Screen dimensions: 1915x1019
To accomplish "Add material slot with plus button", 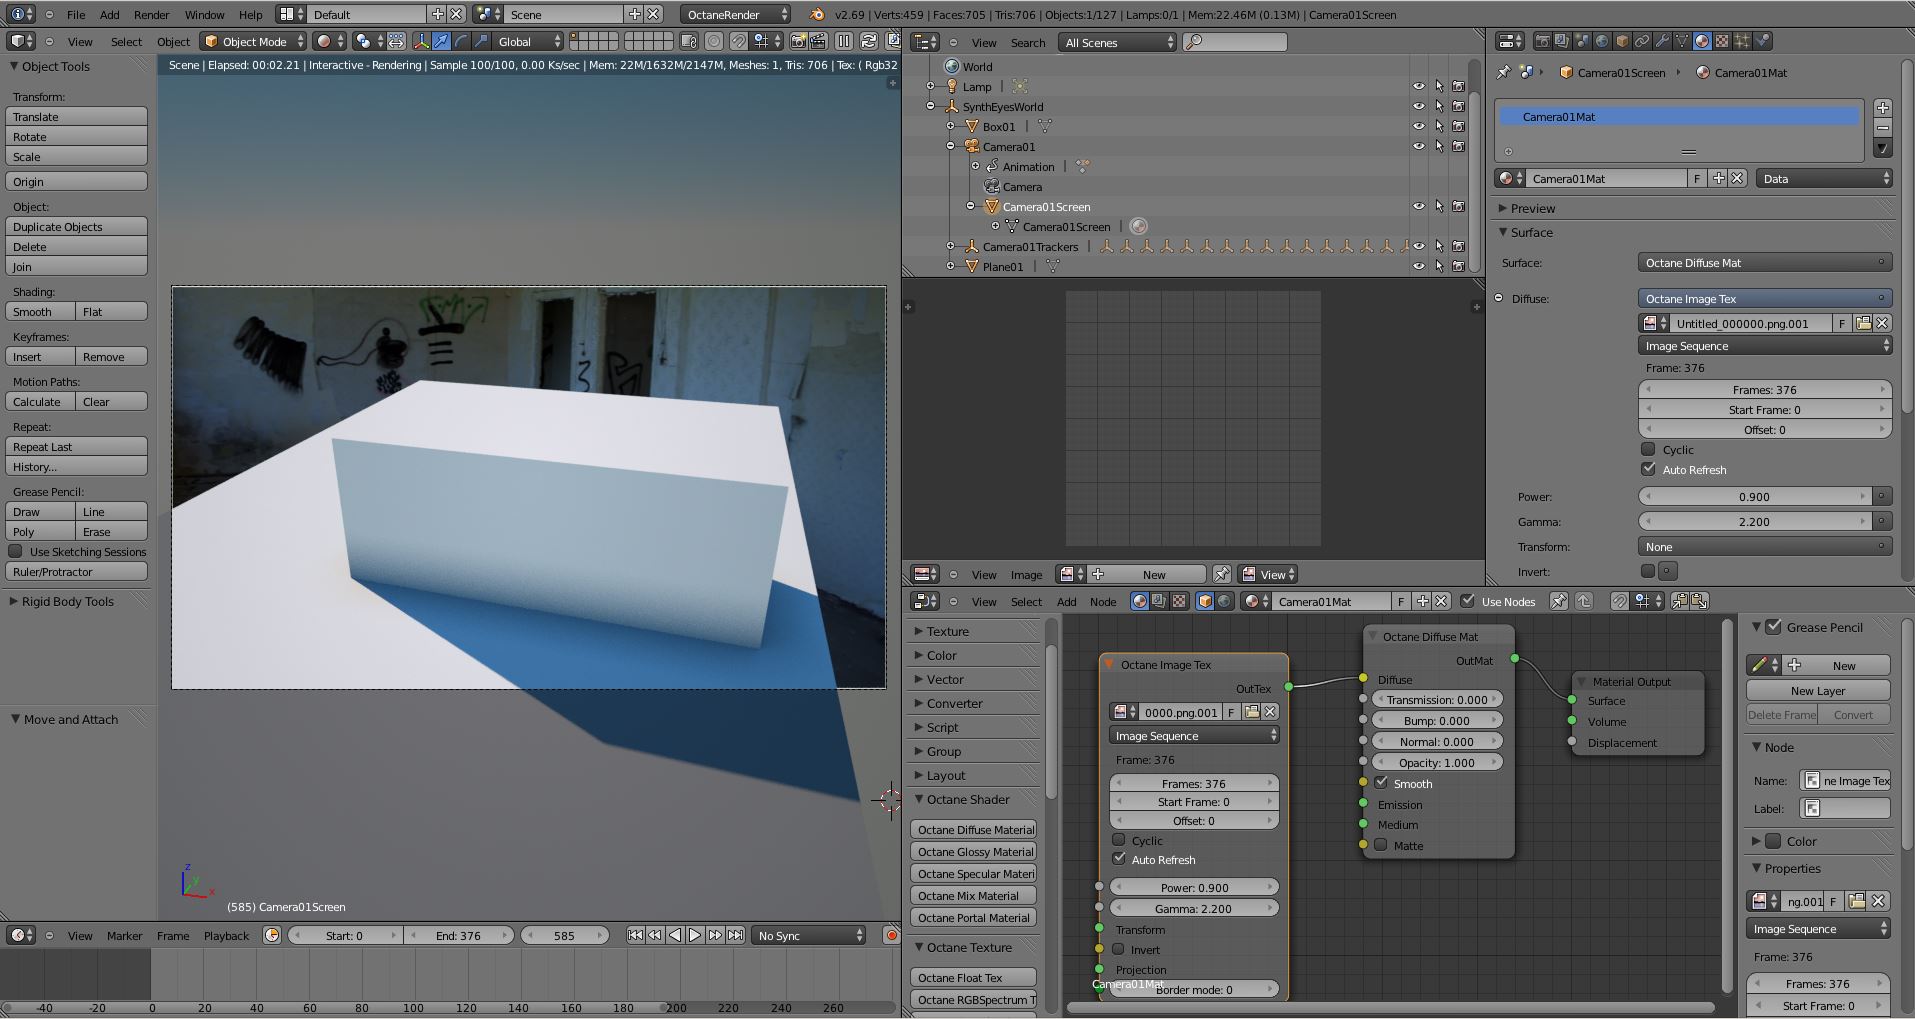I will pos(1882,107).
